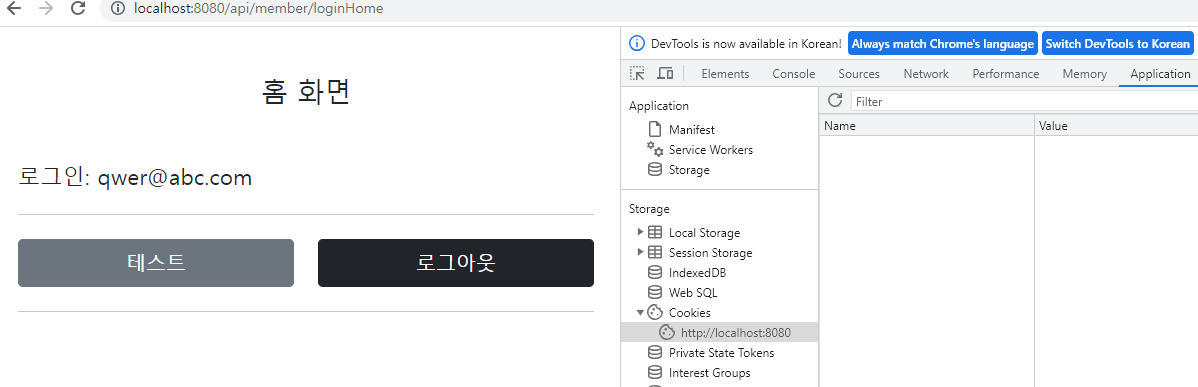Click the gray 테스트 button
1198x387 pixels.
click(156, 263)
